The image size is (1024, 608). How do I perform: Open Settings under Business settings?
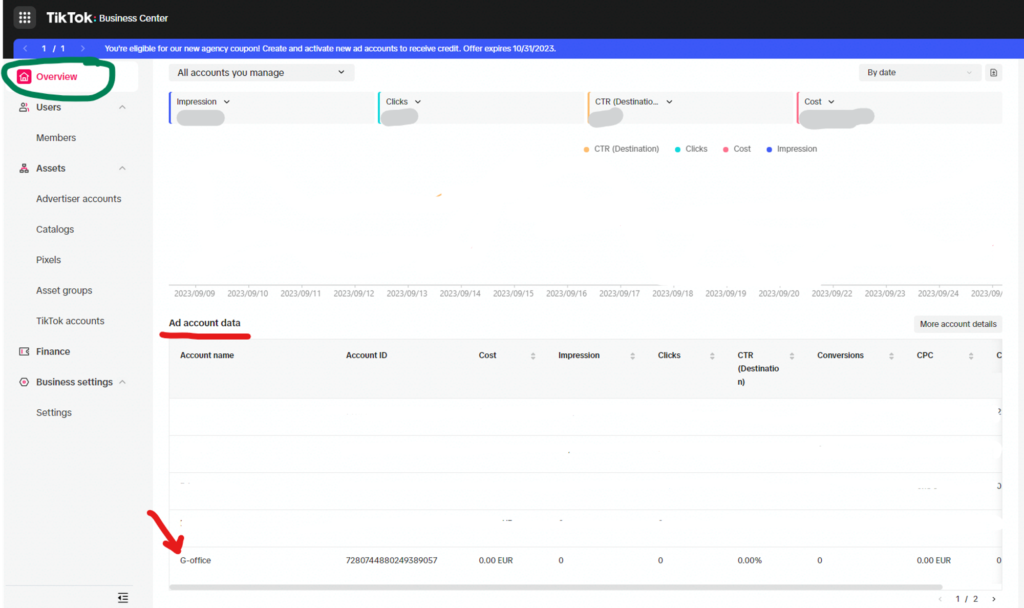click(54, 413)
